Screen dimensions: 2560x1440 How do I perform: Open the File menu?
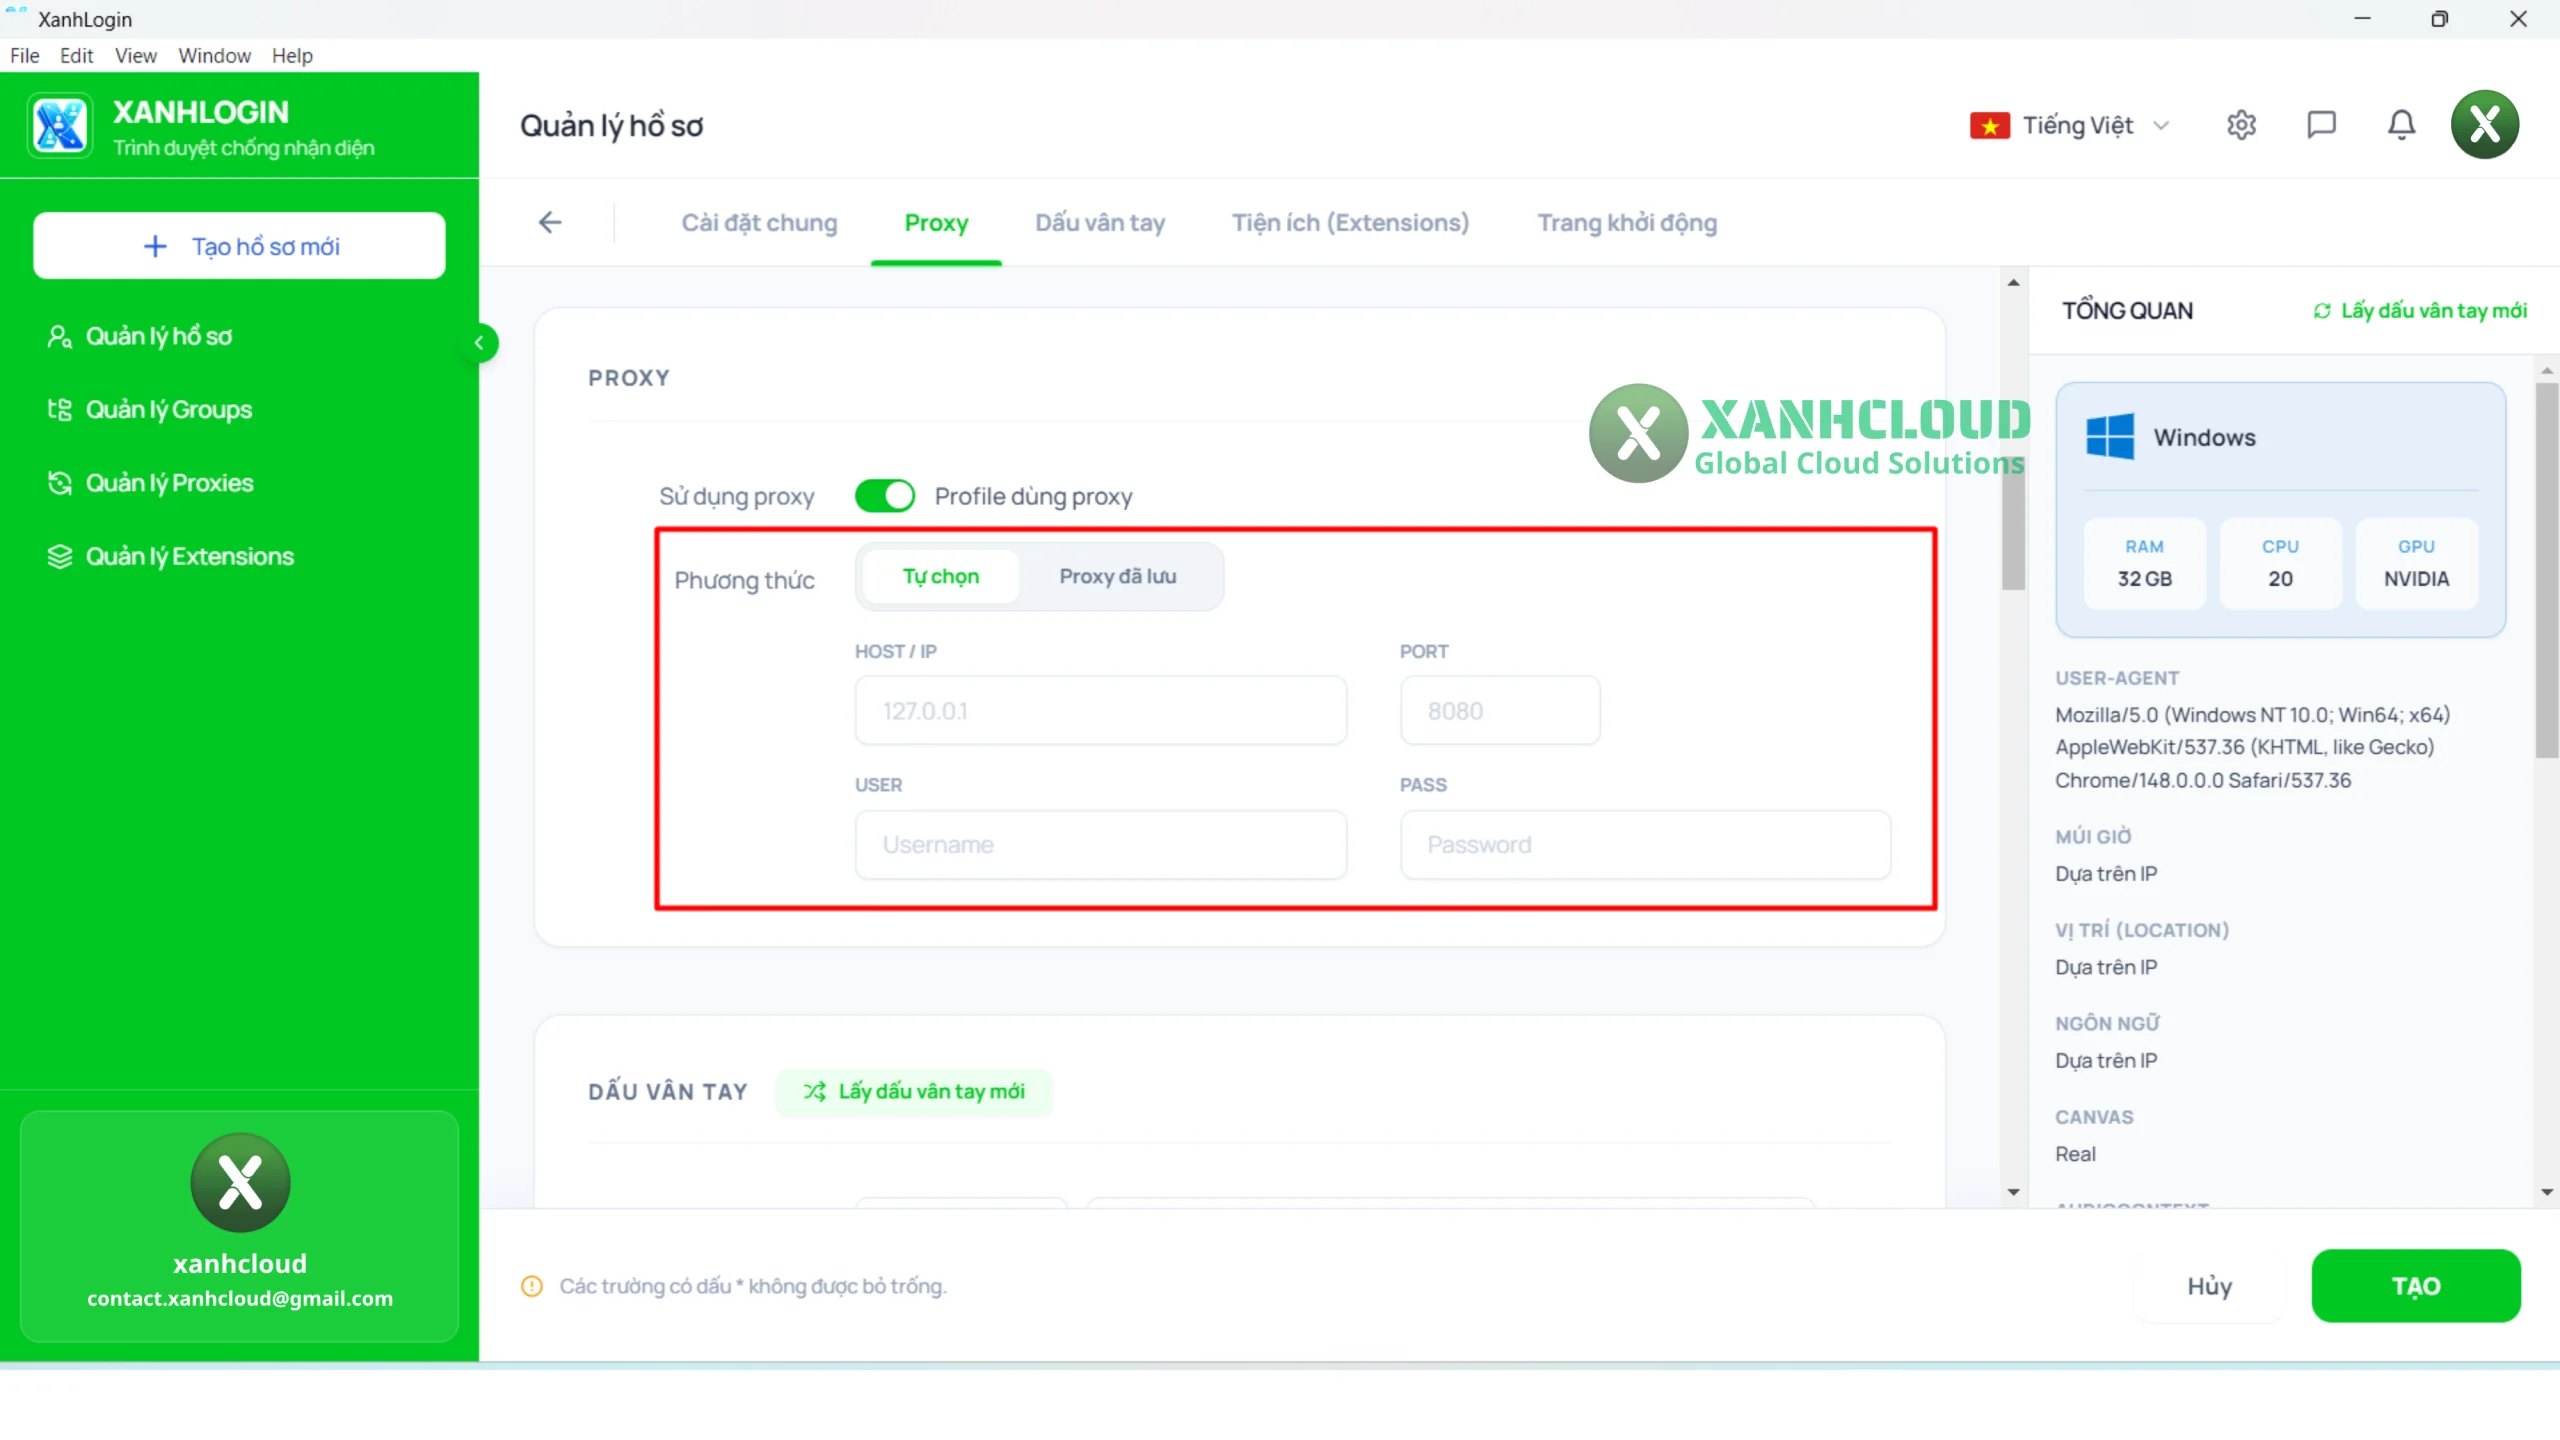click(x=25, y=56)
